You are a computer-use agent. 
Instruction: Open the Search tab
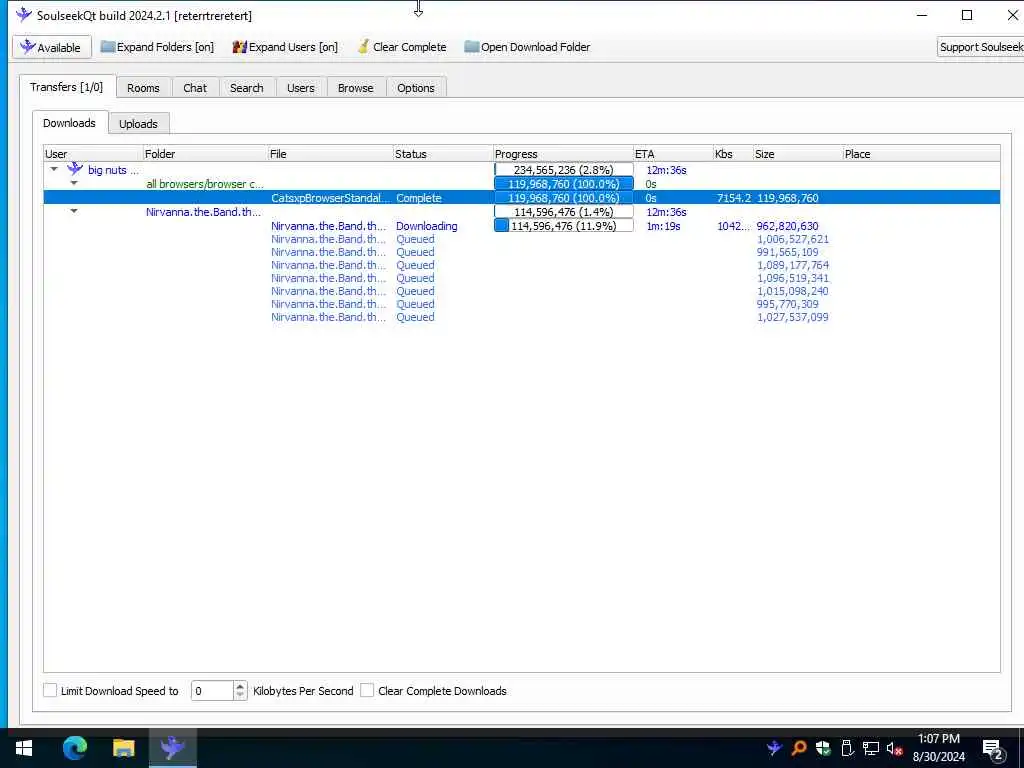(247, 88)
